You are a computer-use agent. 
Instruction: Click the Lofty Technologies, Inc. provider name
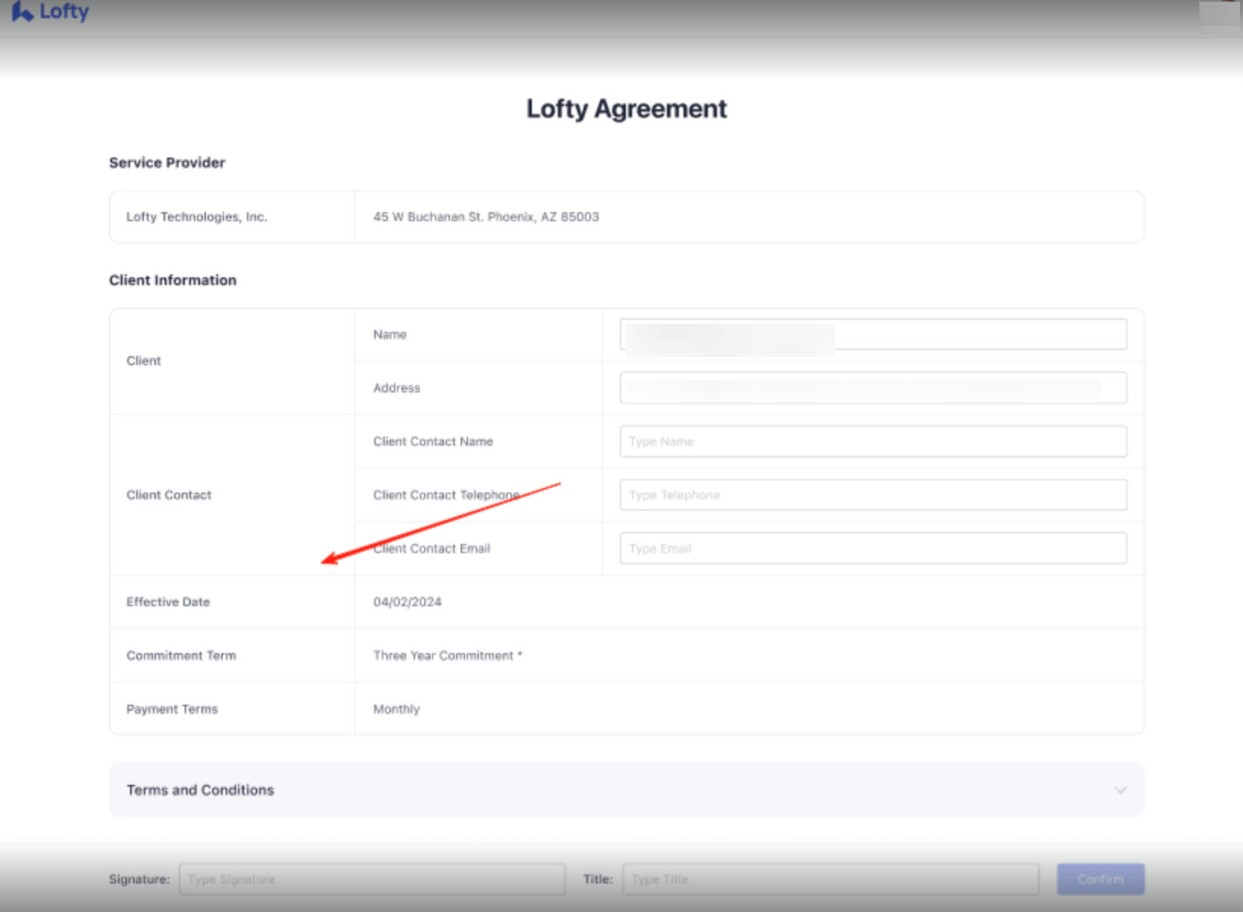197,217
